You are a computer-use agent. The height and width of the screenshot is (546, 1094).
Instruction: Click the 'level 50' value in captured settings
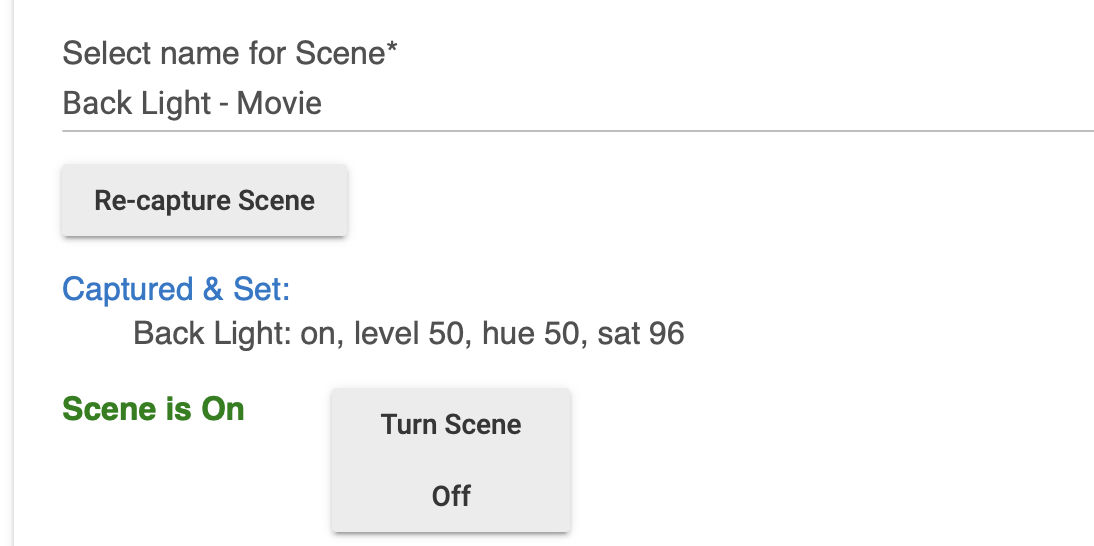[x=408, y=333]
